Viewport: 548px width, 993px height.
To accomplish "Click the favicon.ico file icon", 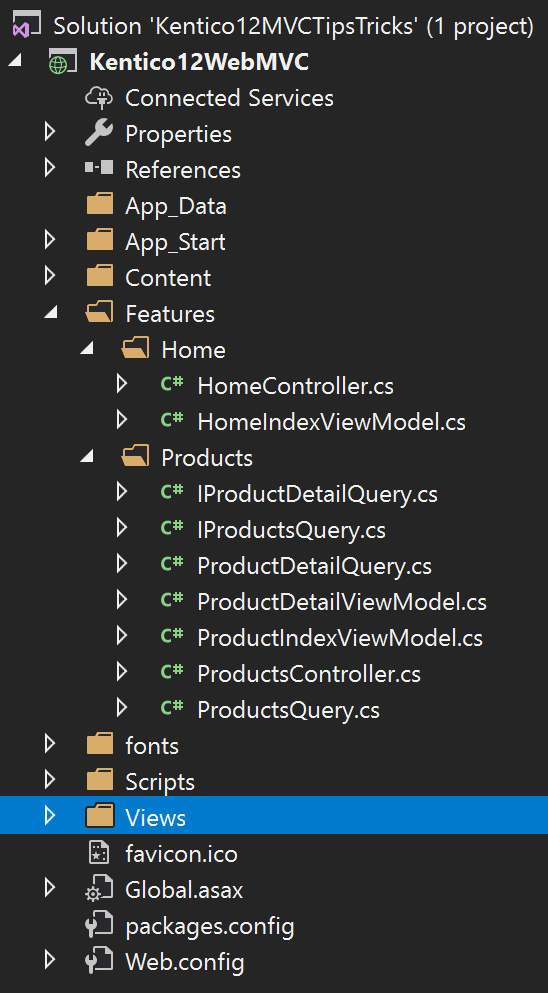I will (x=99, y=854).
